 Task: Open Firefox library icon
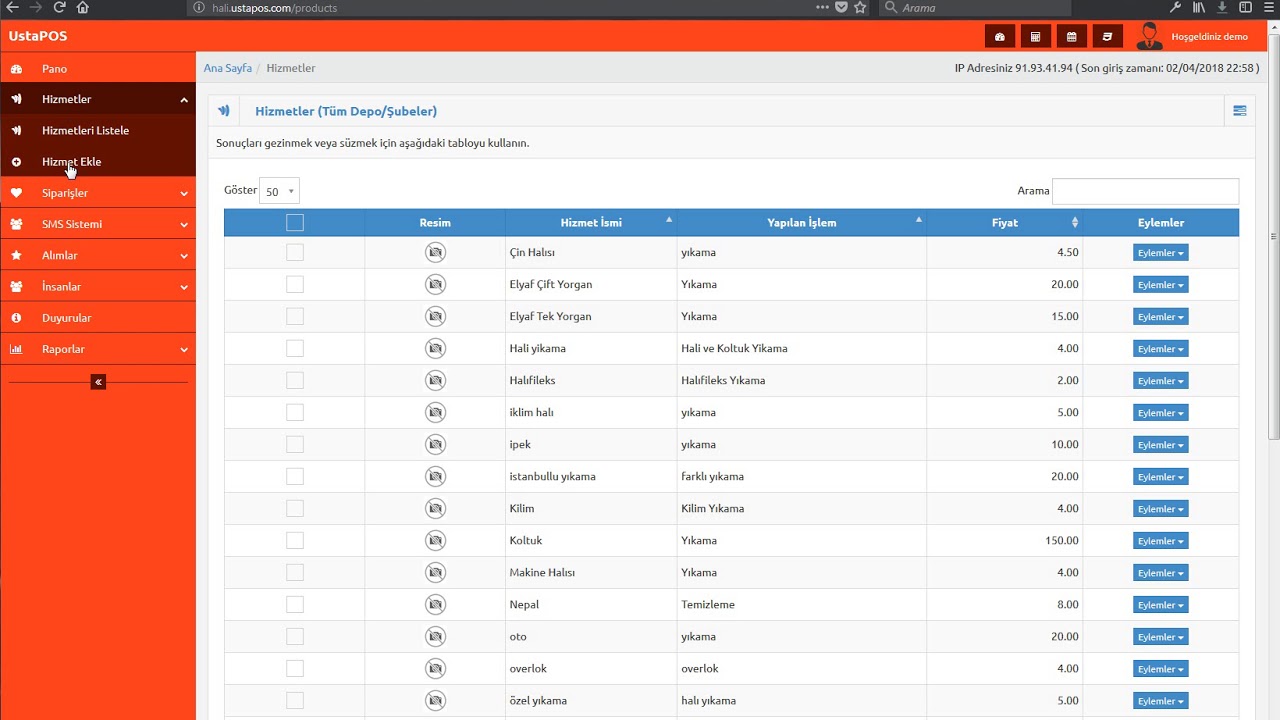[x=1200, y=7]
